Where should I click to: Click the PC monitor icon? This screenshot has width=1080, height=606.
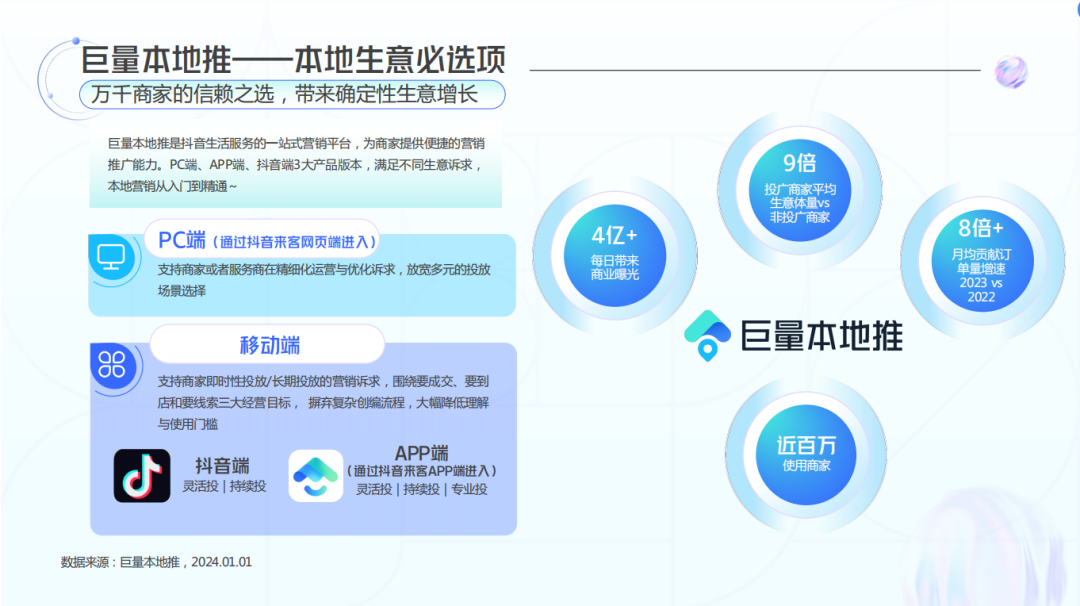click(x=111, y=258)
